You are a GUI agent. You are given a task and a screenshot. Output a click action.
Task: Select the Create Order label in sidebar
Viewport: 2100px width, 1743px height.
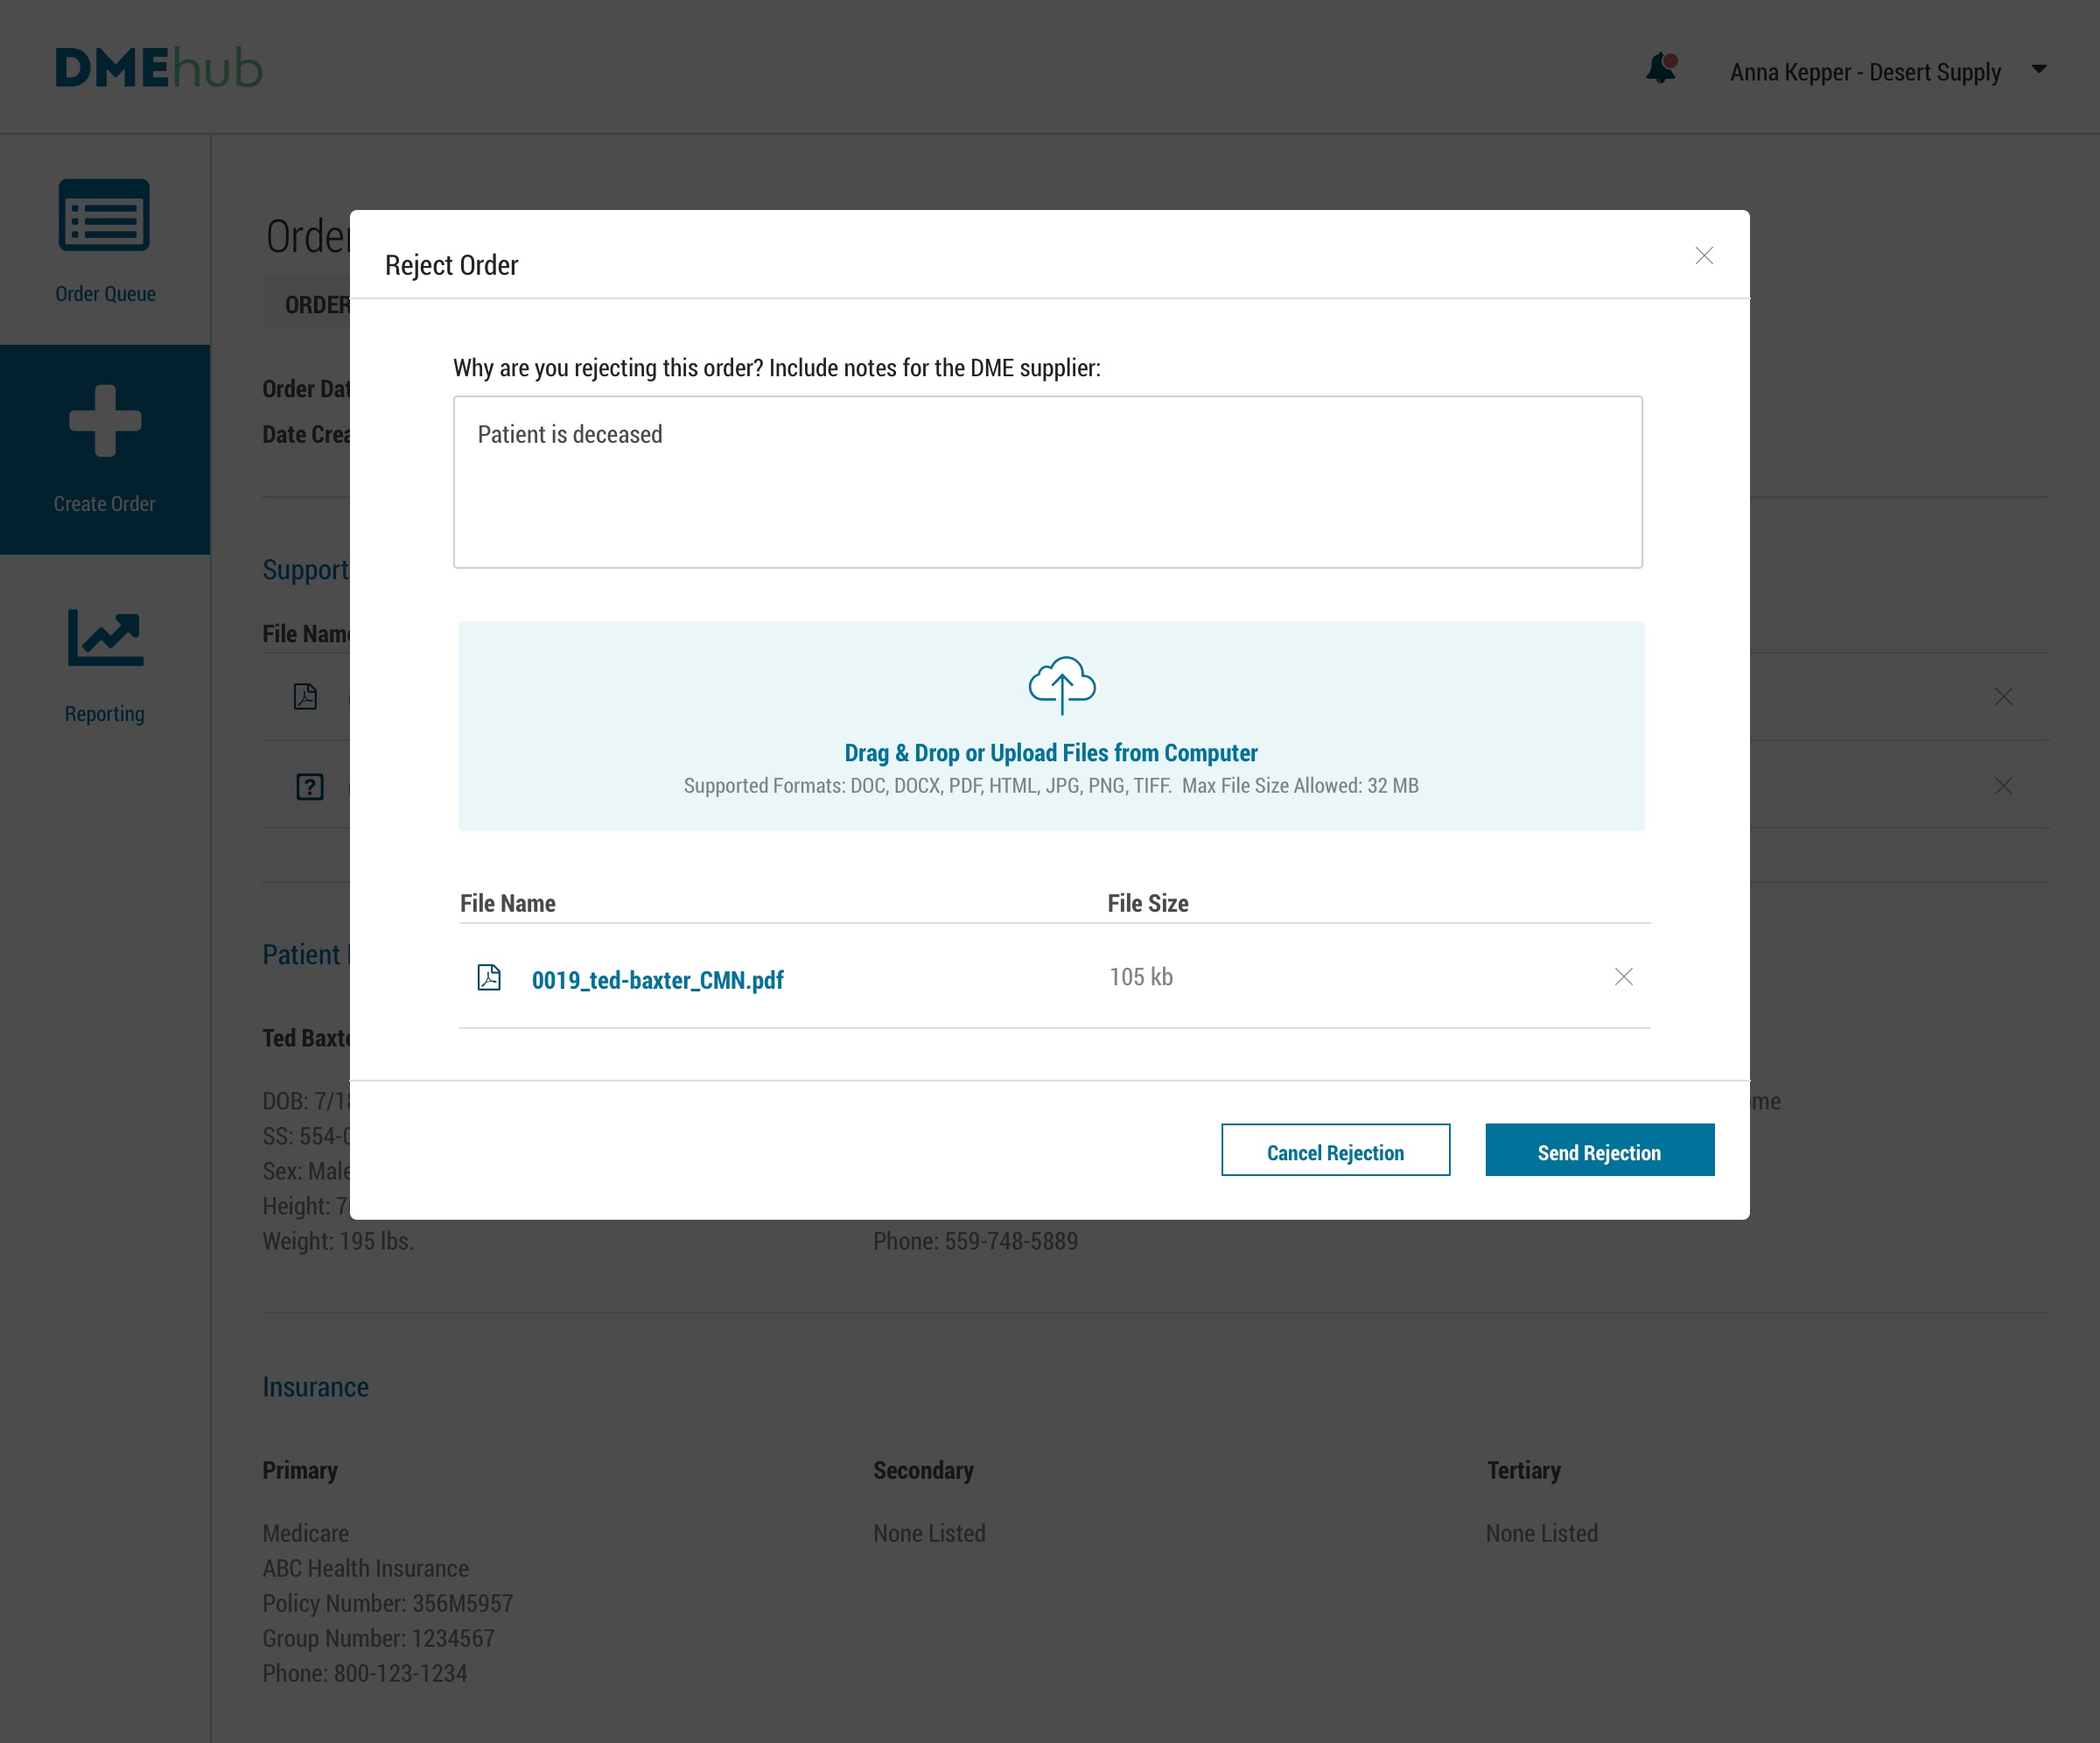pos(105,504)
